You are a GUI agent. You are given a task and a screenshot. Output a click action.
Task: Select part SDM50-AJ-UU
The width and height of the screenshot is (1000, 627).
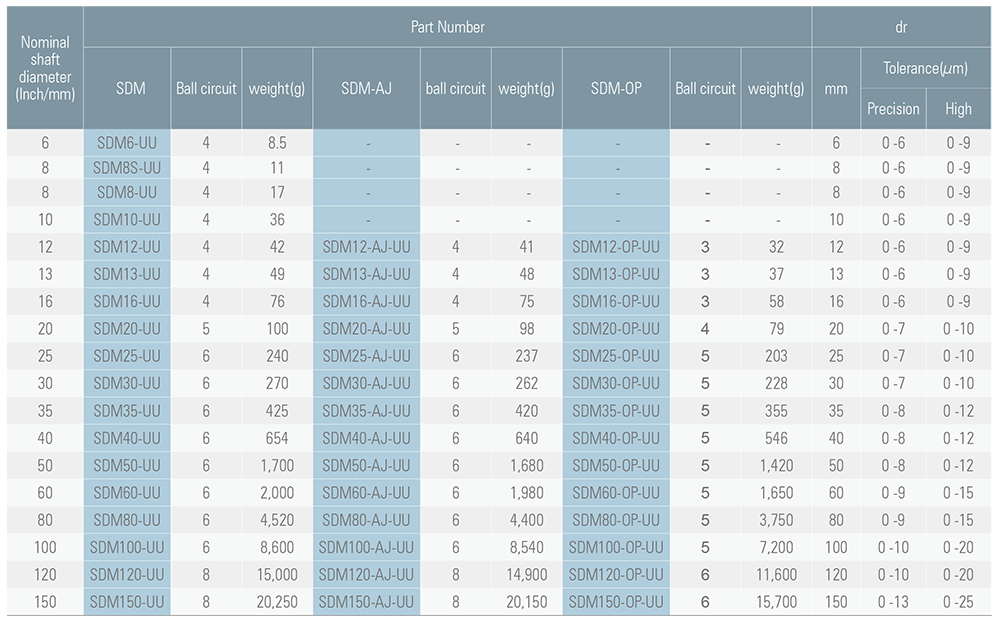[366, 466]
